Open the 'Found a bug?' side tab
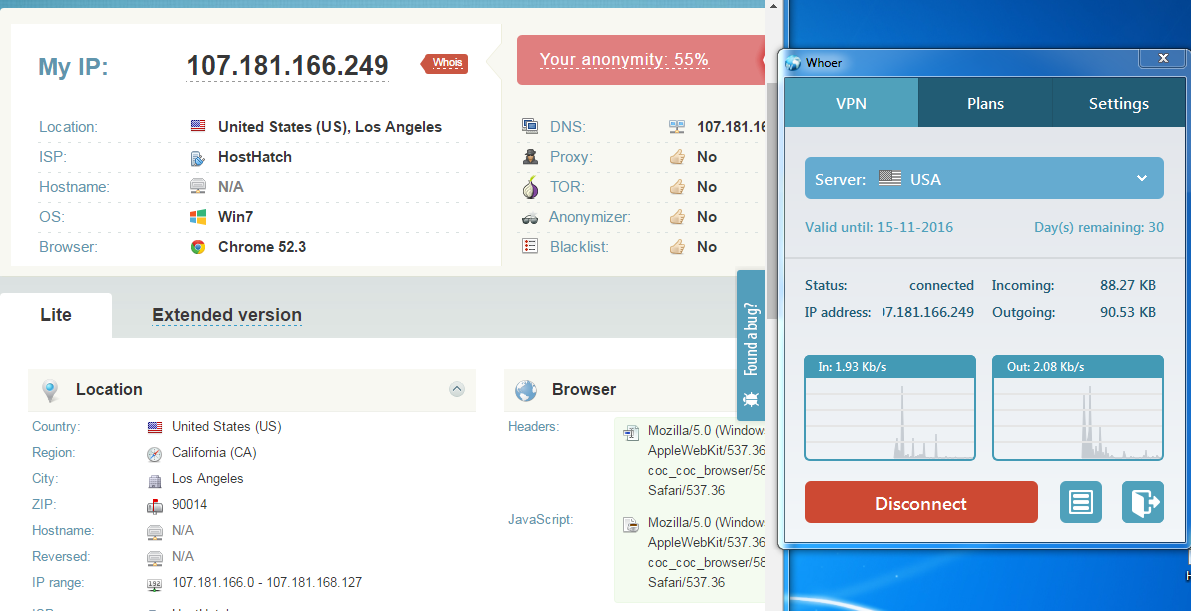 pyautogui.click(x=751, y=345)
